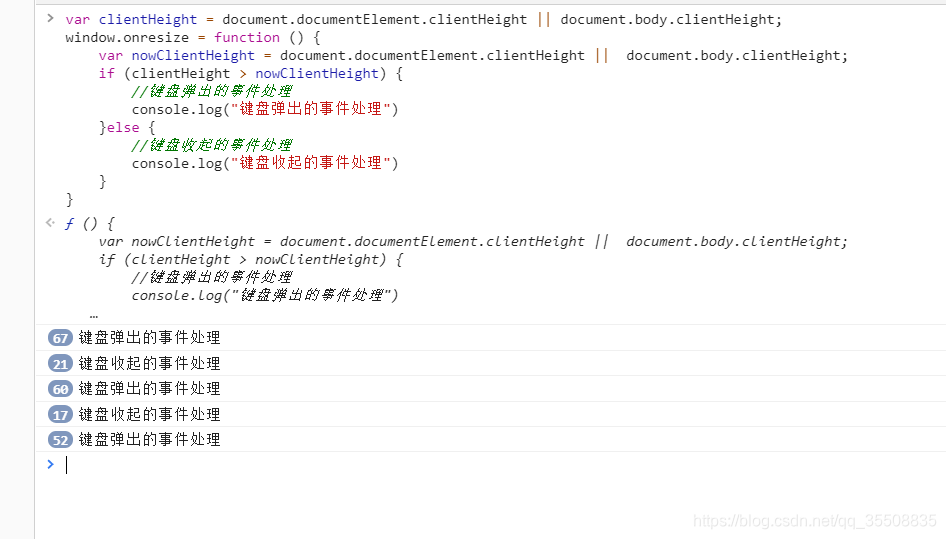Screen dimensions: 946x539
Task: Click the italic var nowClientHeight line in output
Action: pyautogui.click(x=473, y=241)
